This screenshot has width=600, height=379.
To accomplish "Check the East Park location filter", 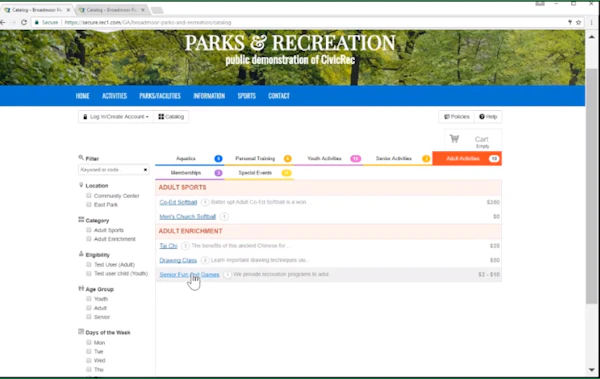I will (89, 205).
